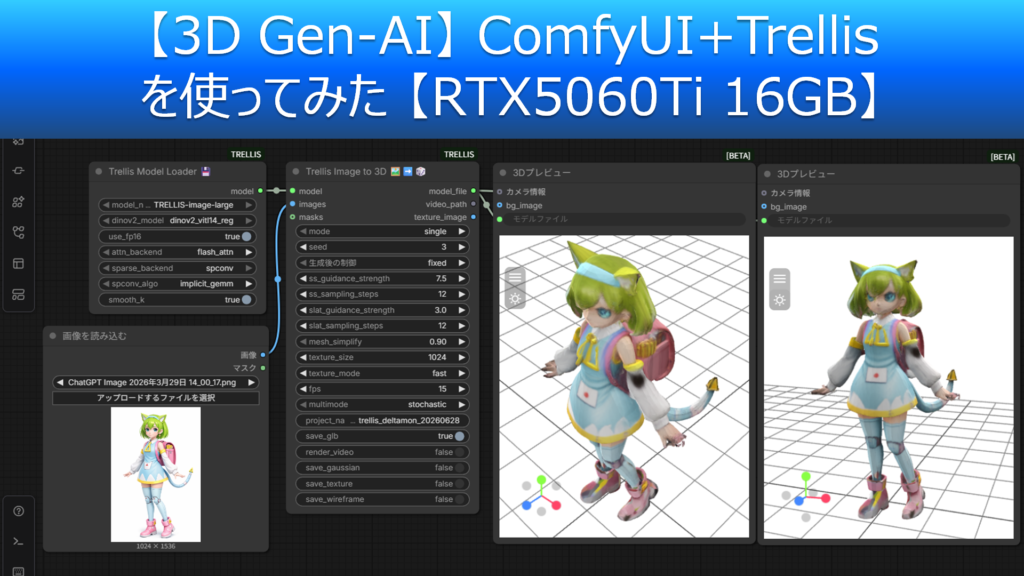Click the light sun icon in second 3D preview
Viewport: 1024px width, 576px height.
780,300
